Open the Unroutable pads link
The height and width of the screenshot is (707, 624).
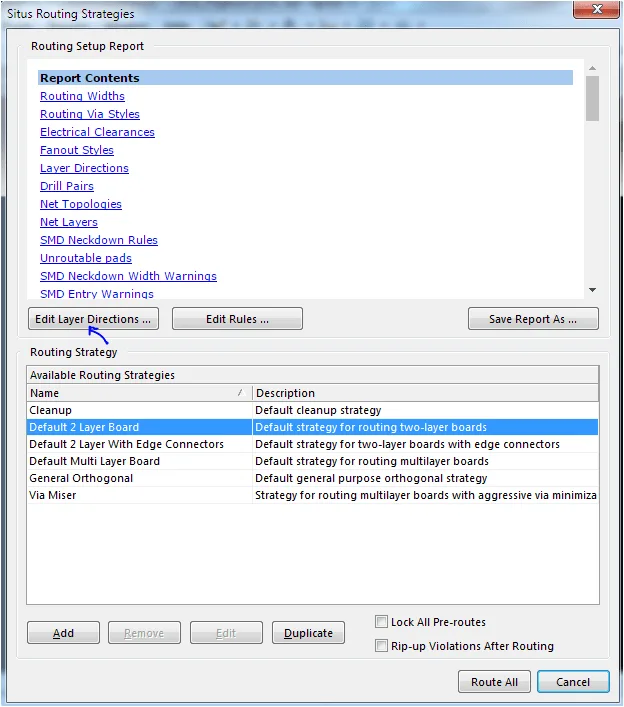click(86, 258)
